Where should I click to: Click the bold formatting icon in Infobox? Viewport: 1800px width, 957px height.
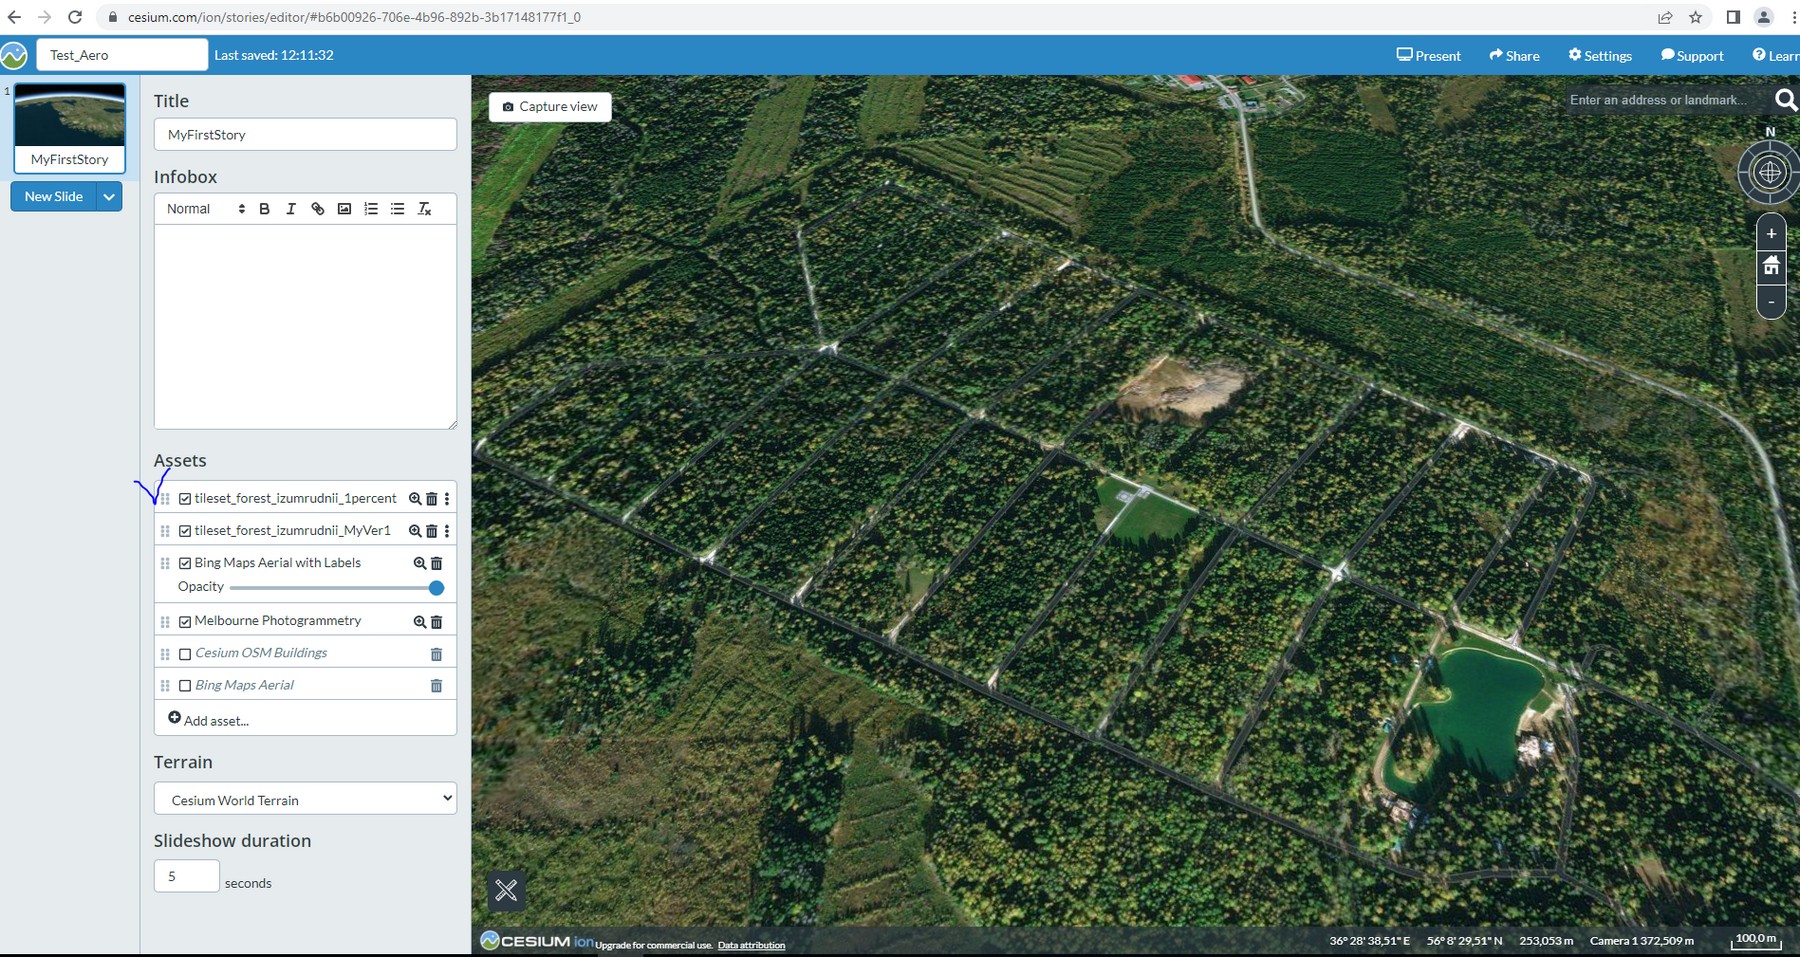tap(264, 209)
